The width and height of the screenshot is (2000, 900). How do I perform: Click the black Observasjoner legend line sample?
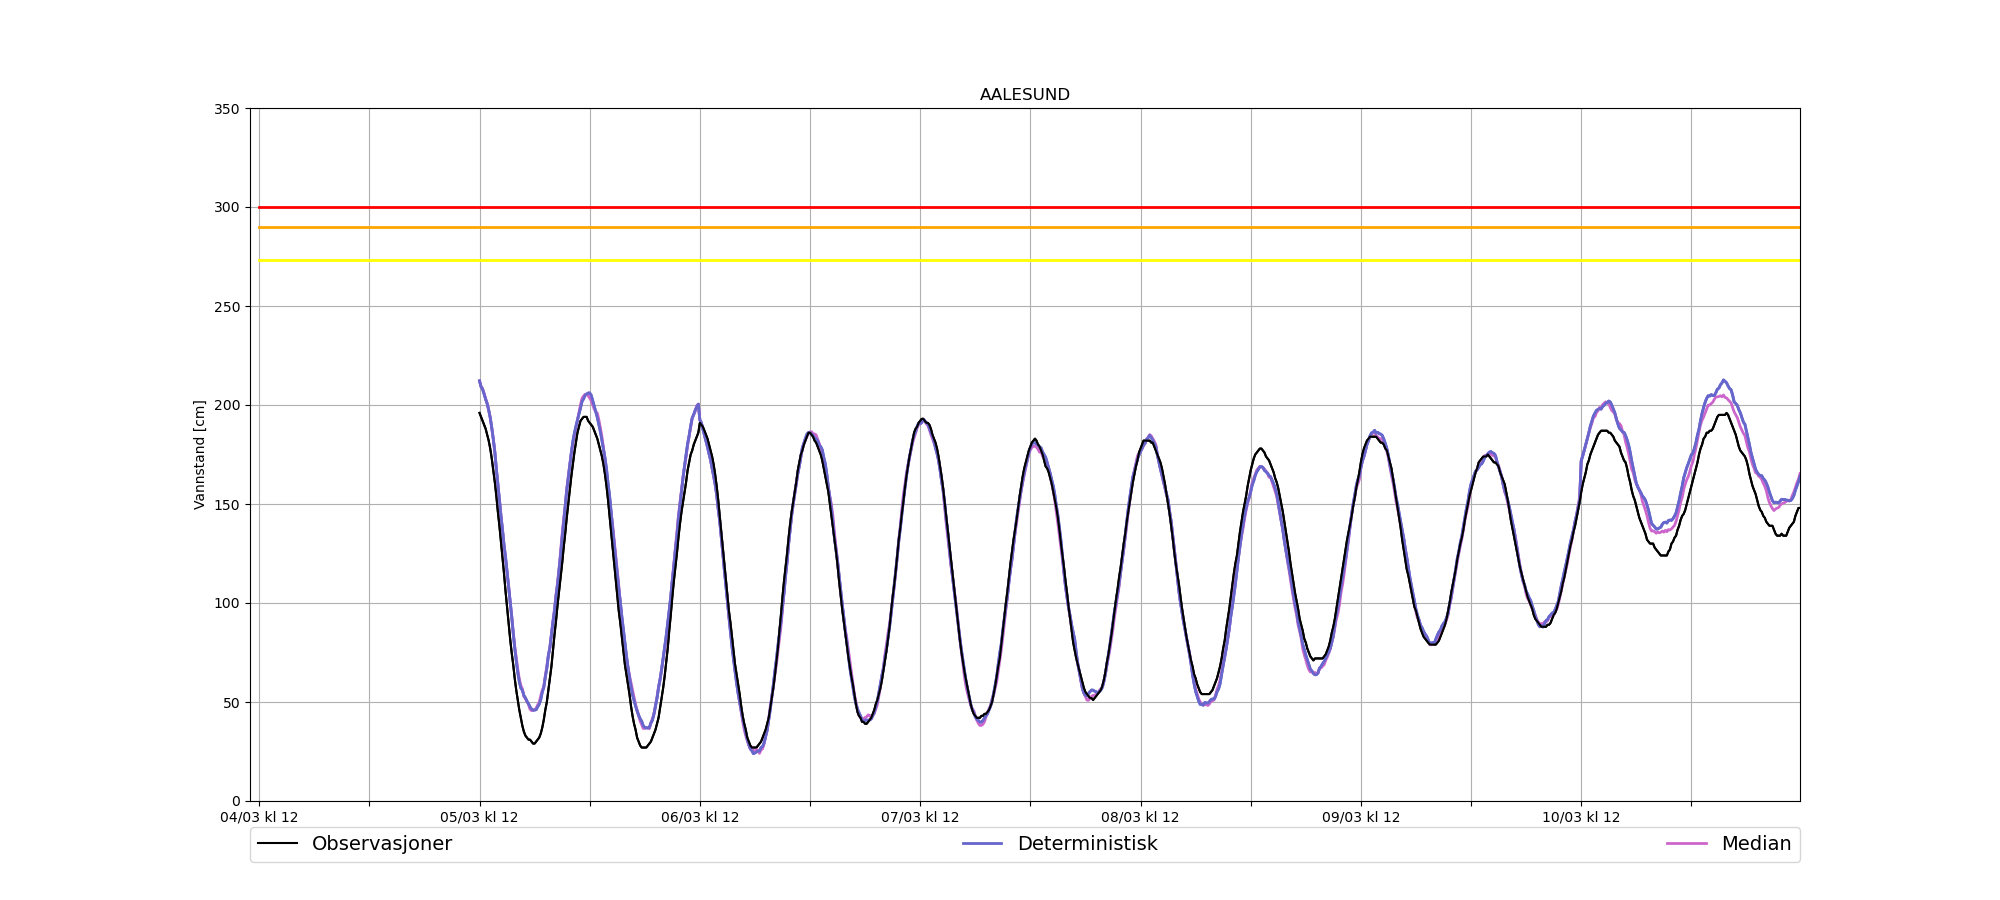tap(278, 844)
